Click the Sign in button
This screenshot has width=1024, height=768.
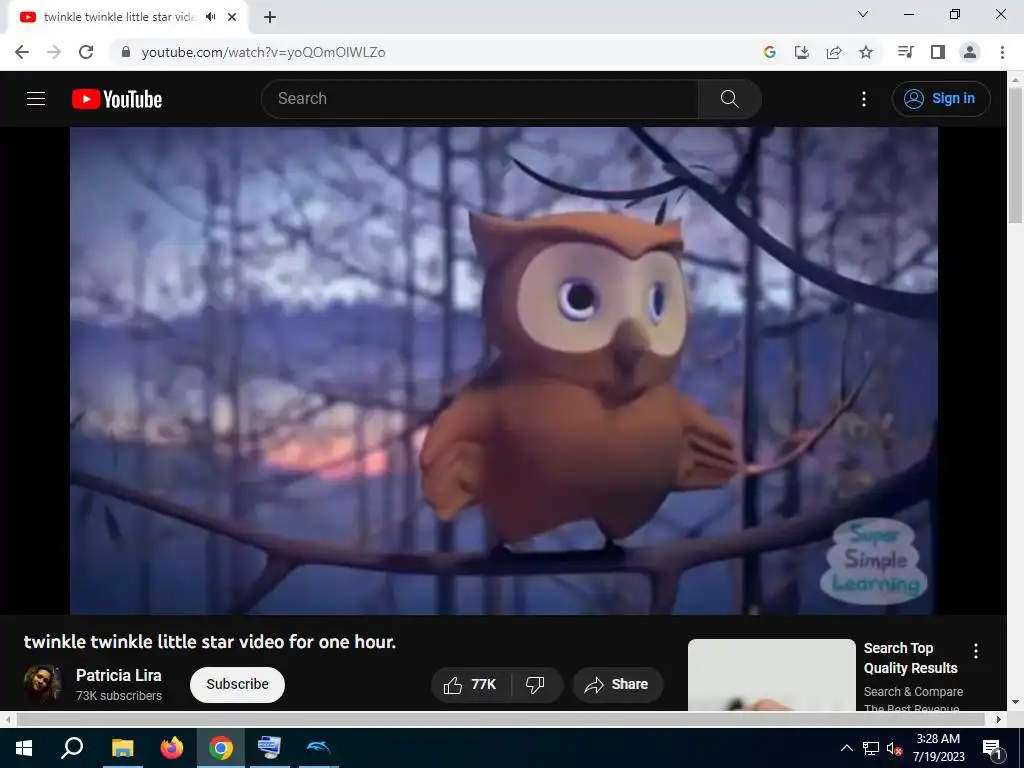tap(941, 99)
